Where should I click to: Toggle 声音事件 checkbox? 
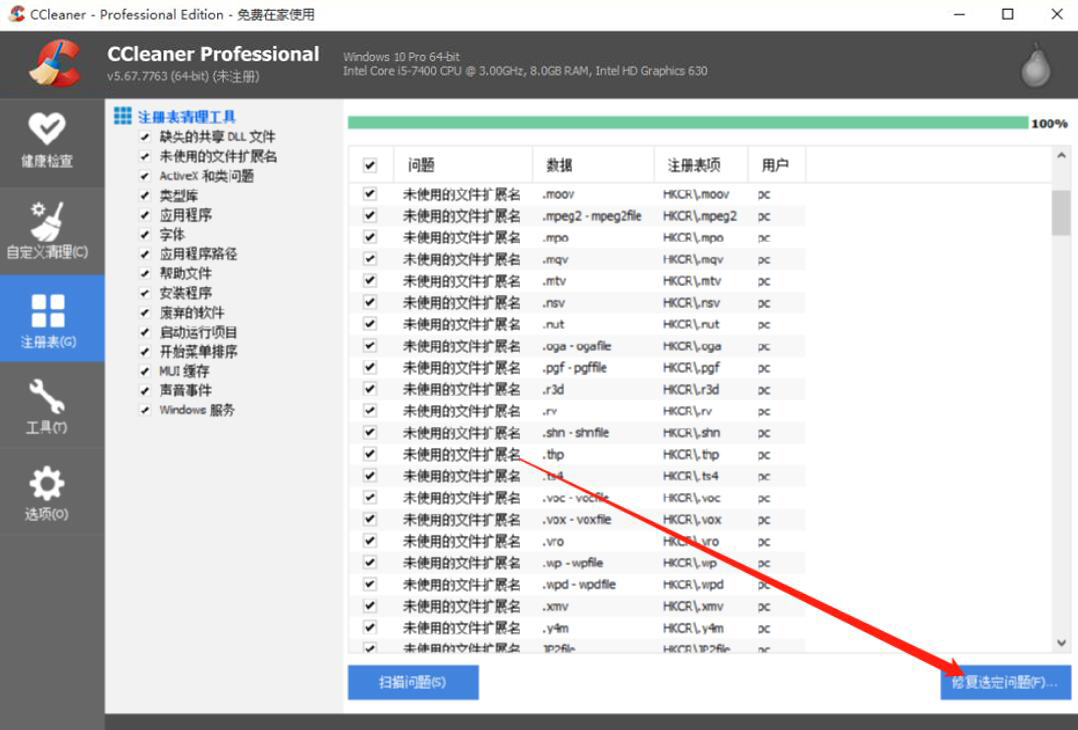point(145,391)
